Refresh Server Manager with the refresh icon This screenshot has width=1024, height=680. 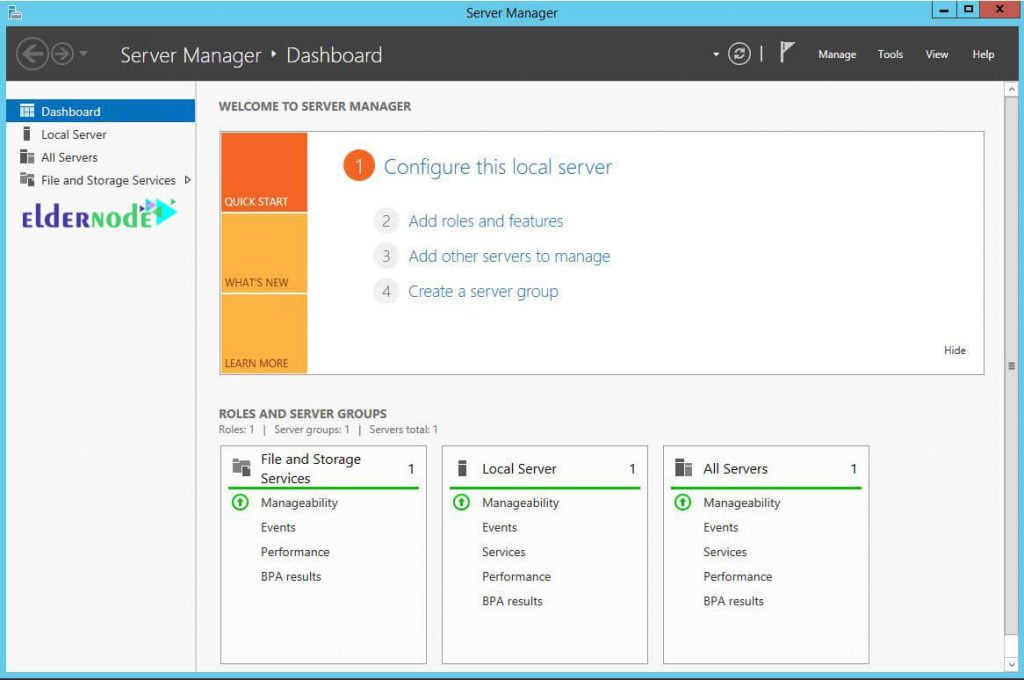(739, 53)
